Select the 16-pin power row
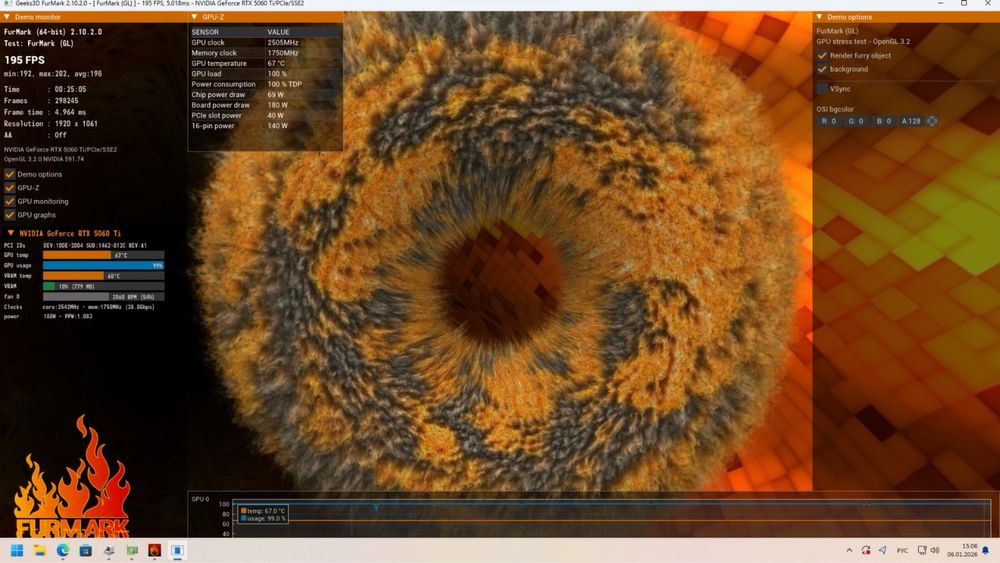1000x563 pixels. click(x=265, y=126)
